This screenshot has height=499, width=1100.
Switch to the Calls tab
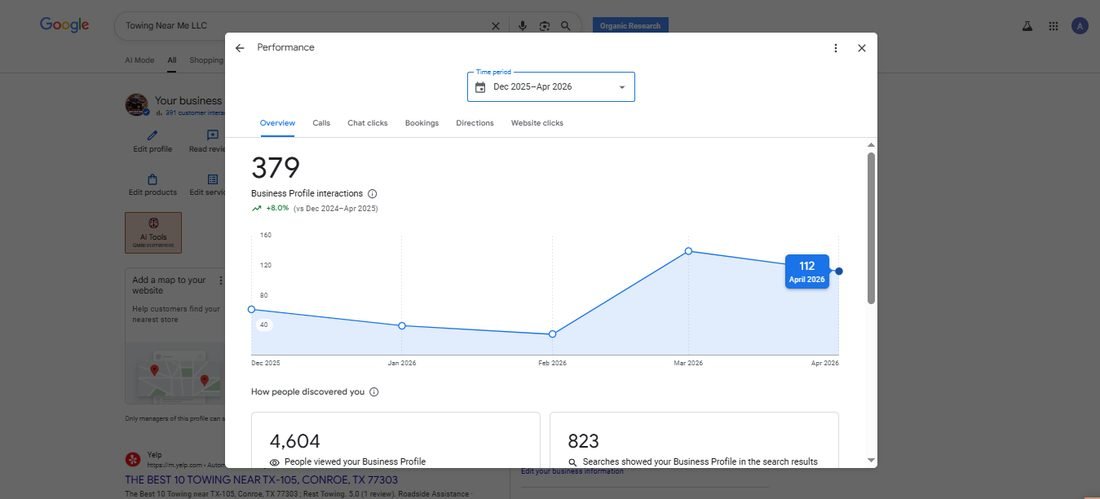[321, 123]
